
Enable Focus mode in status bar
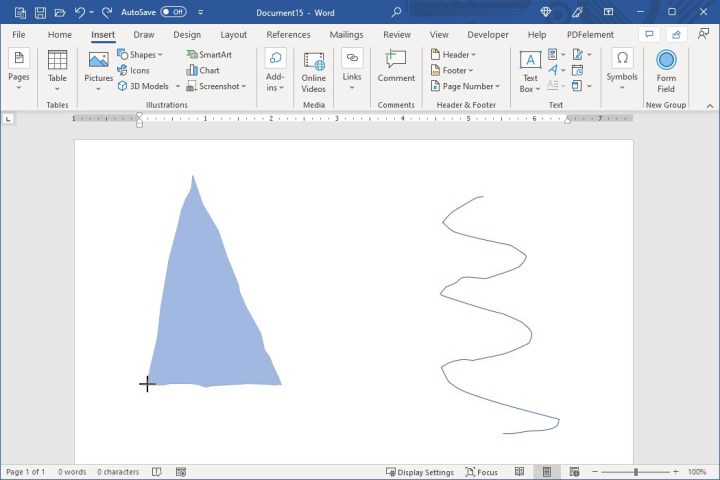[481, 472]
